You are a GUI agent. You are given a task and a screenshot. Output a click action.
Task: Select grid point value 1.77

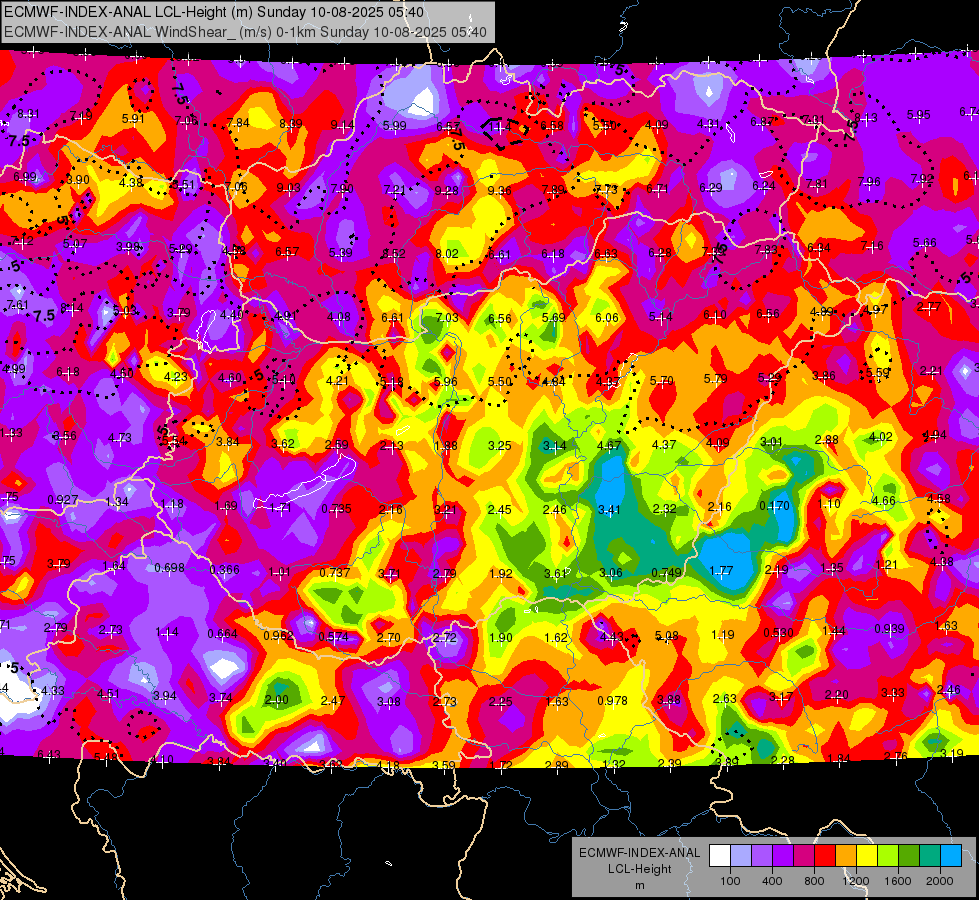point(721,570)
